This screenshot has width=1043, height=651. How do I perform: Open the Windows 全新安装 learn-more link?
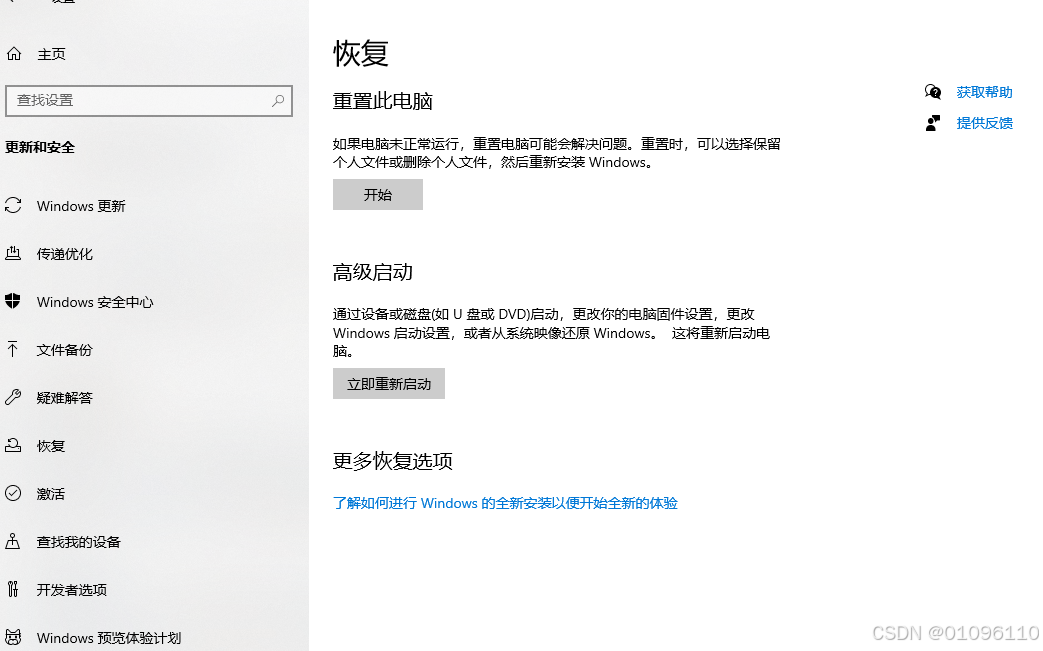coord(505,503)
